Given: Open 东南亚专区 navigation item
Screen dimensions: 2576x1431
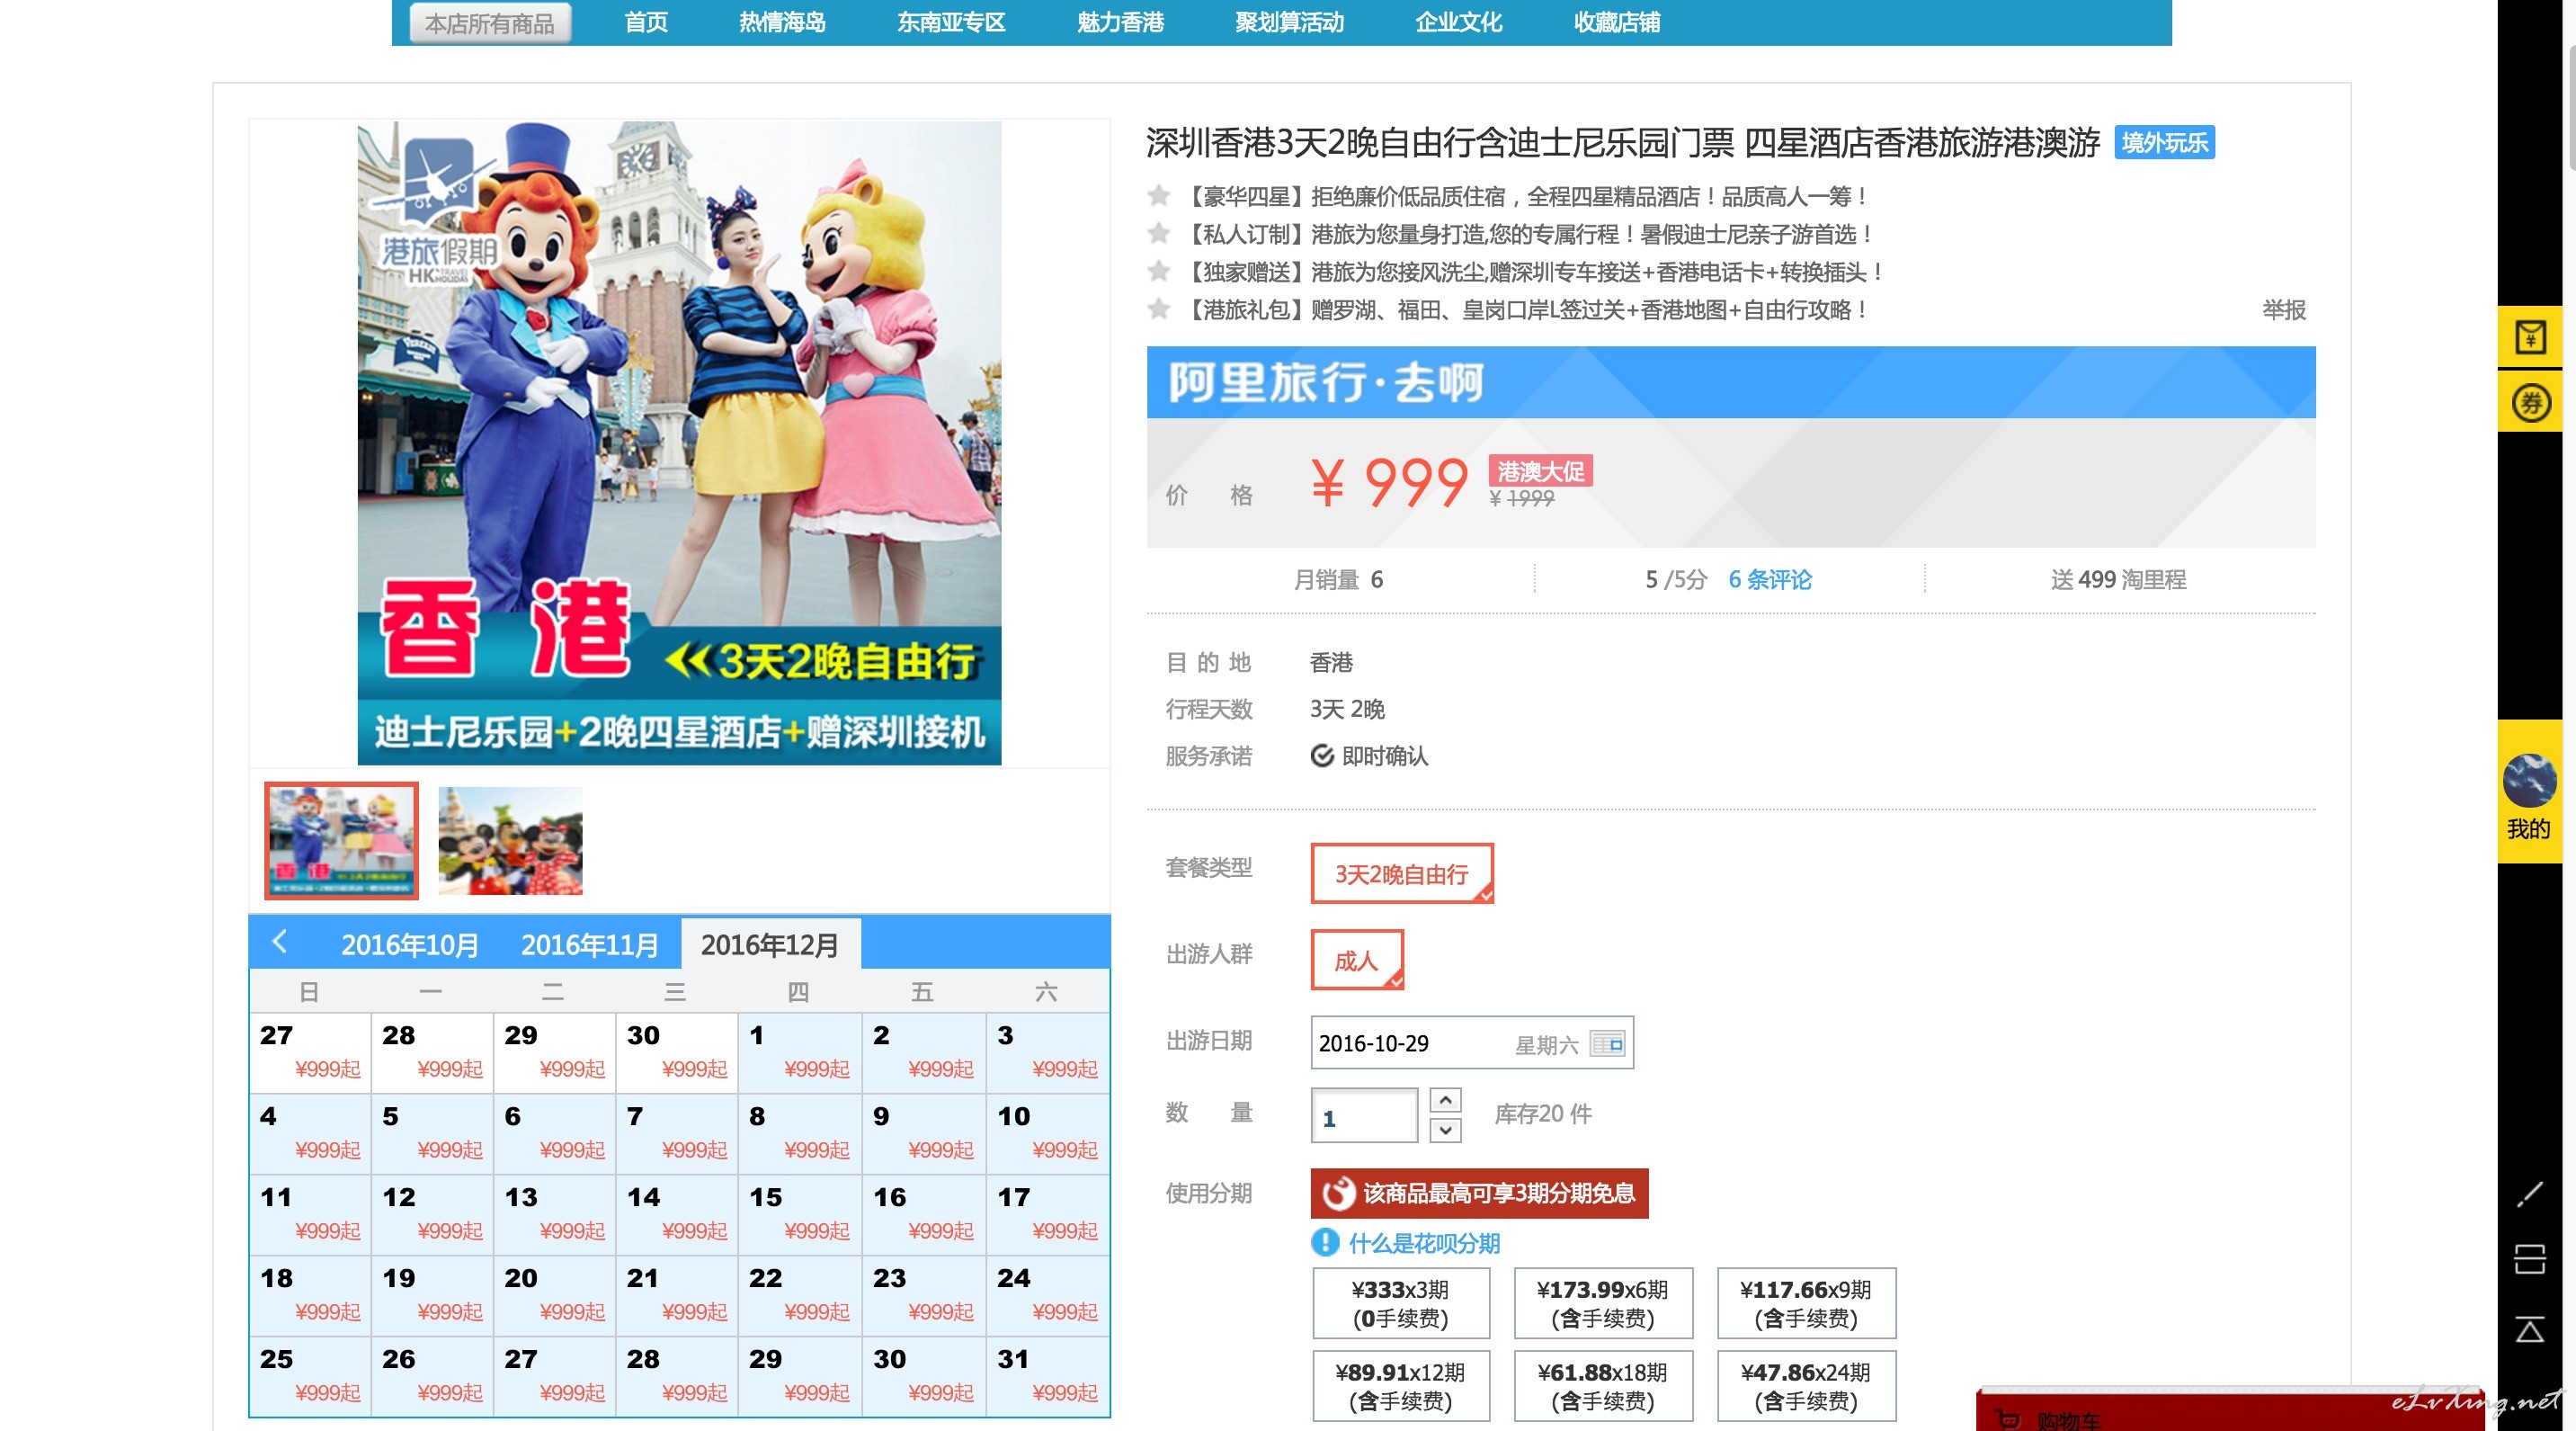Looking at the screenshot, I should pos(951,22).
